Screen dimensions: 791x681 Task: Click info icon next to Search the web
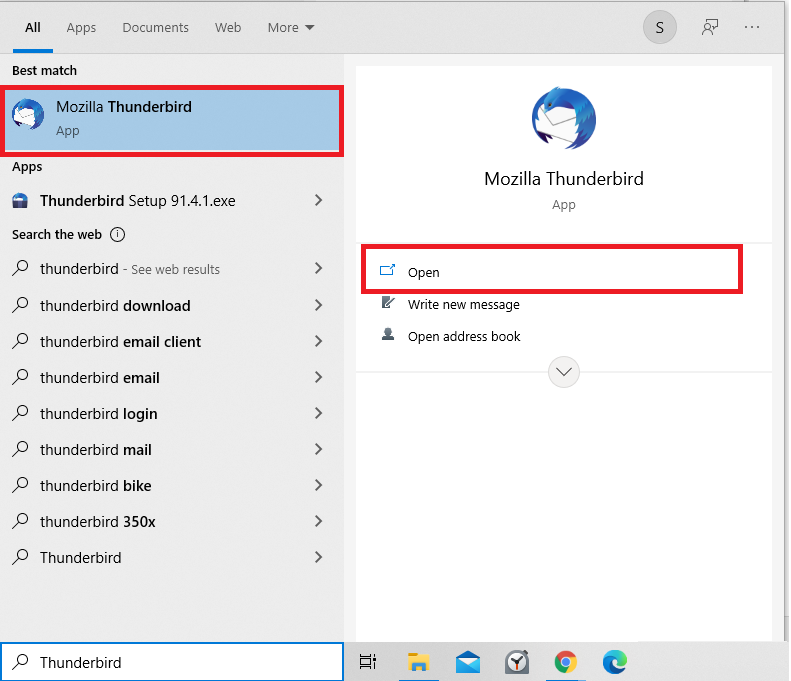118,235
